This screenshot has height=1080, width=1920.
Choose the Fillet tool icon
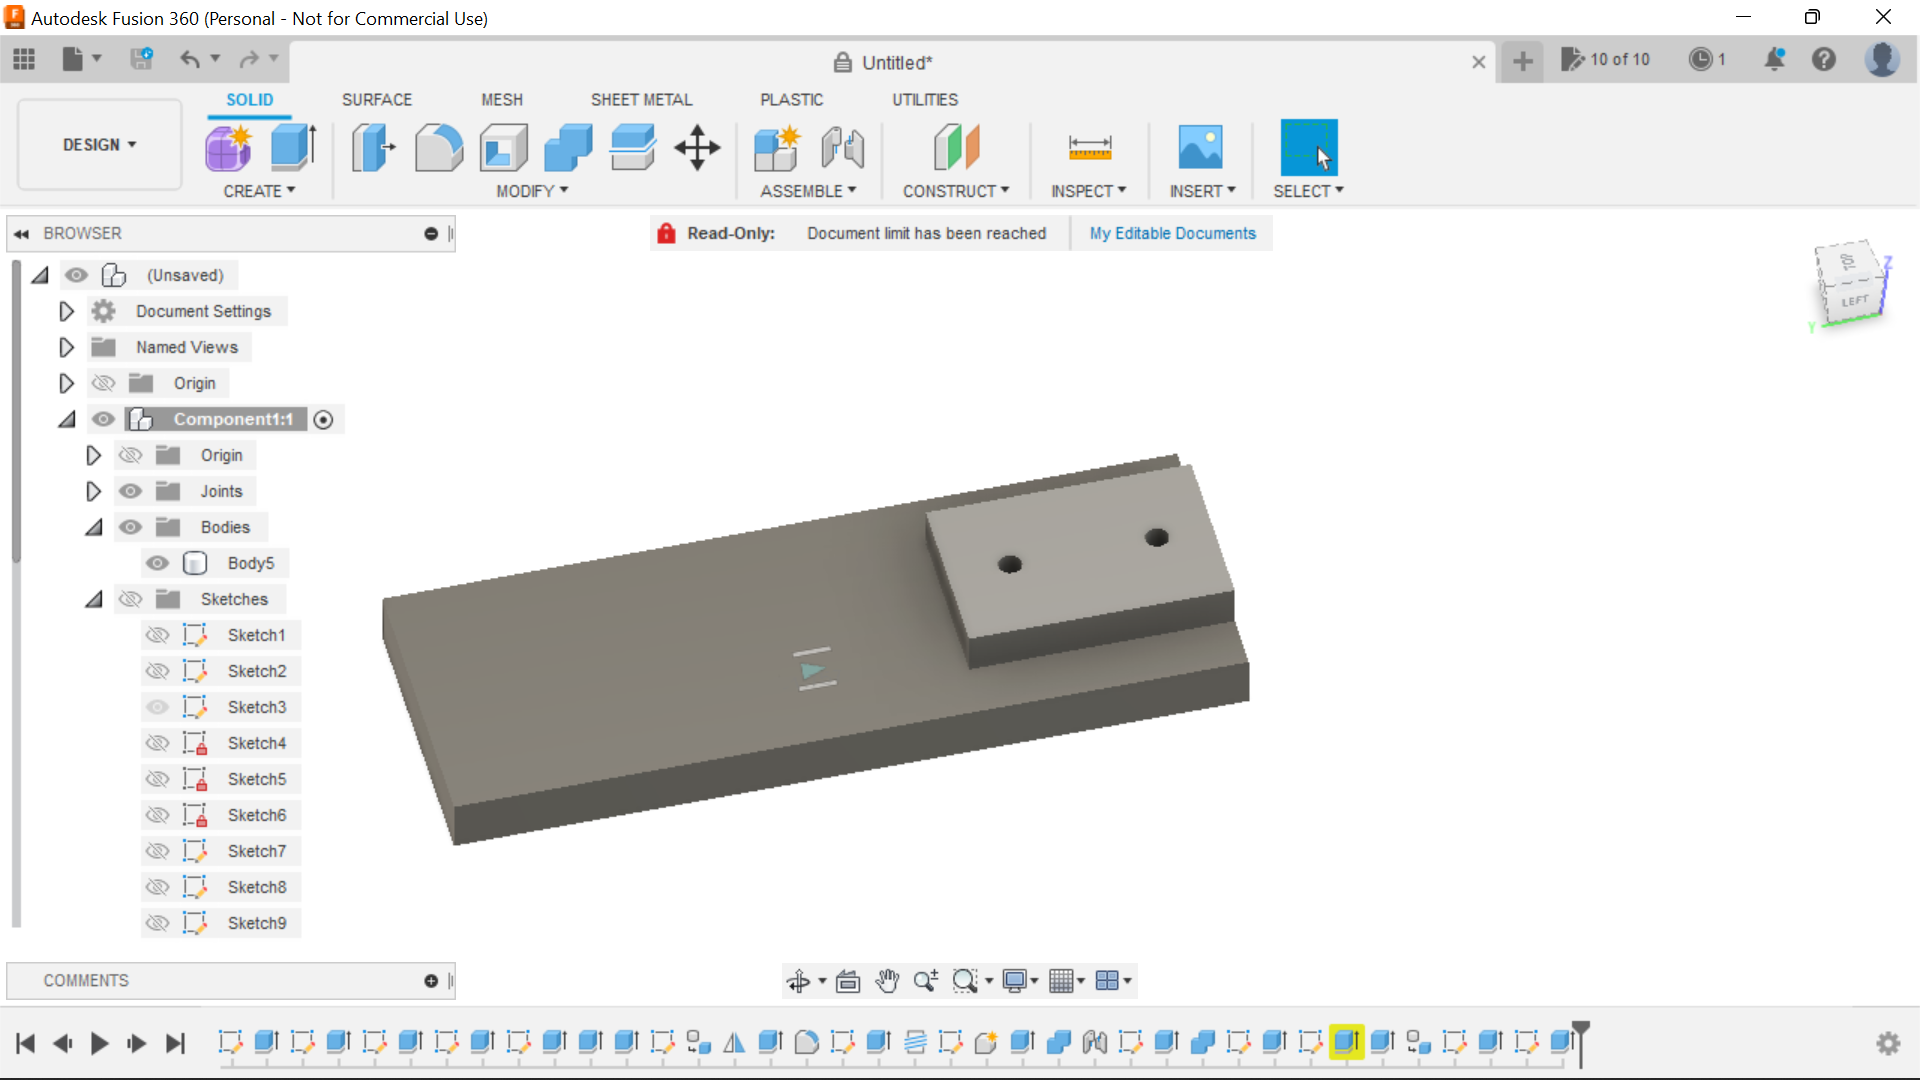coord(438,148)
